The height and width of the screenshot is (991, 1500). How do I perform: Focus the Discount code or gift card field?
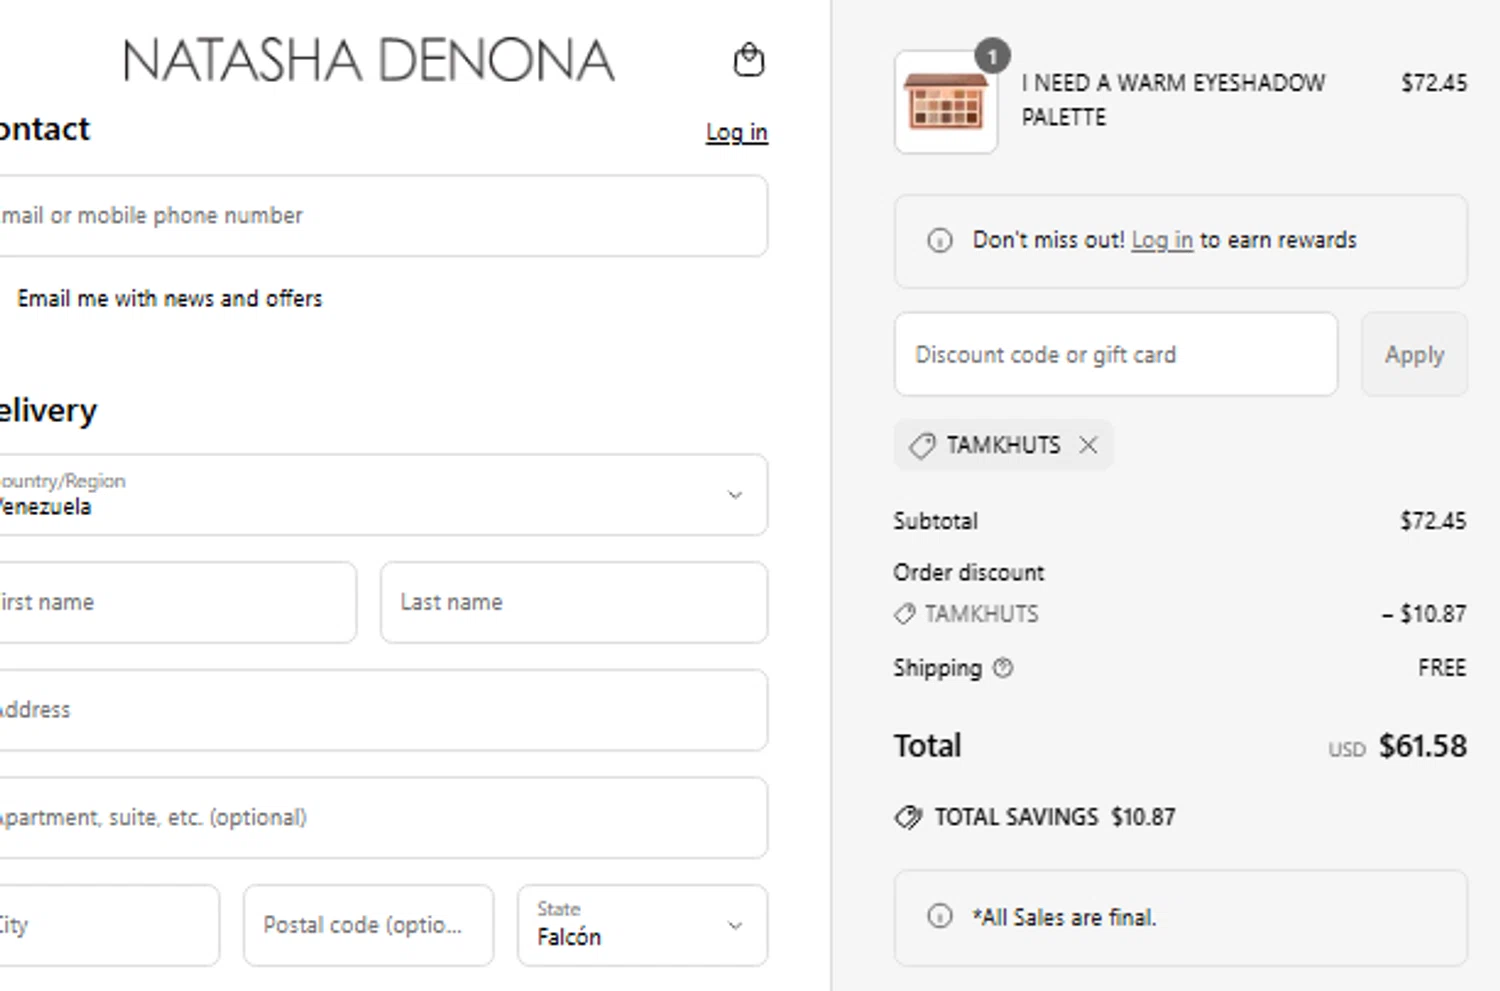click(1116, 354)
